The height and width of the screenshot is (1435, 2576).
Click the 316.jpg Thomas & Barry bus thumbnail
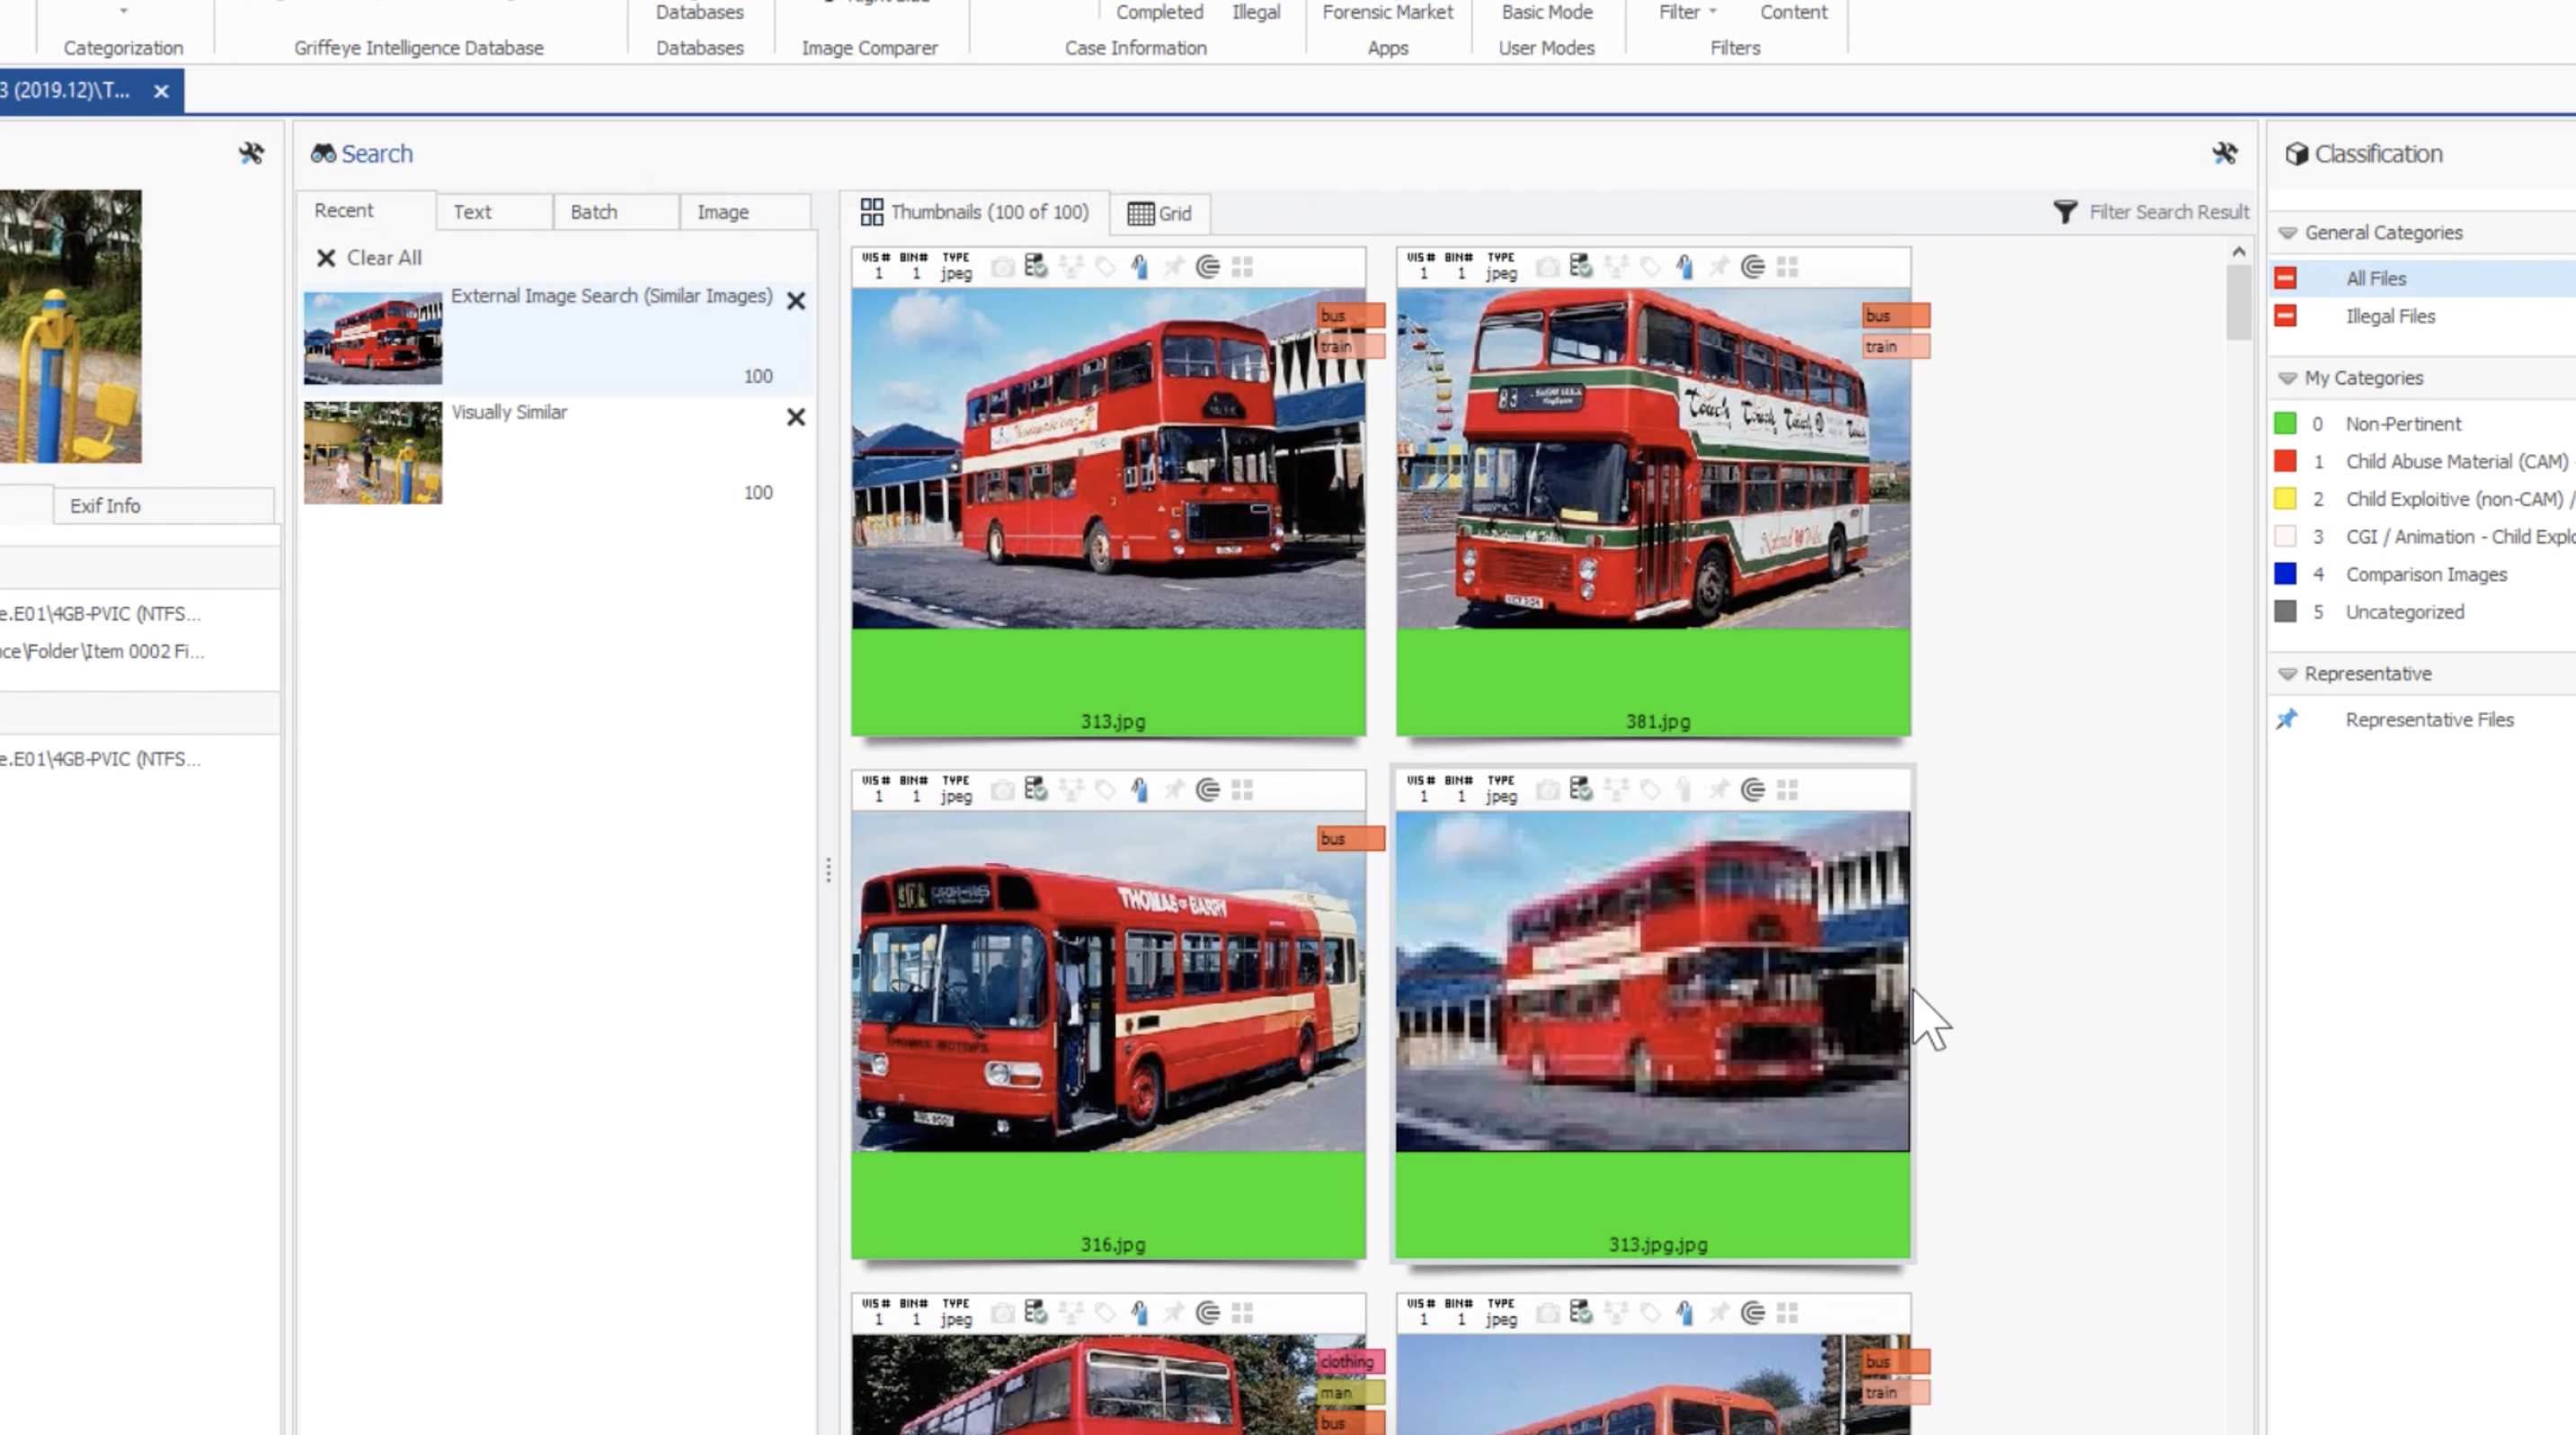pos(1108,981)
